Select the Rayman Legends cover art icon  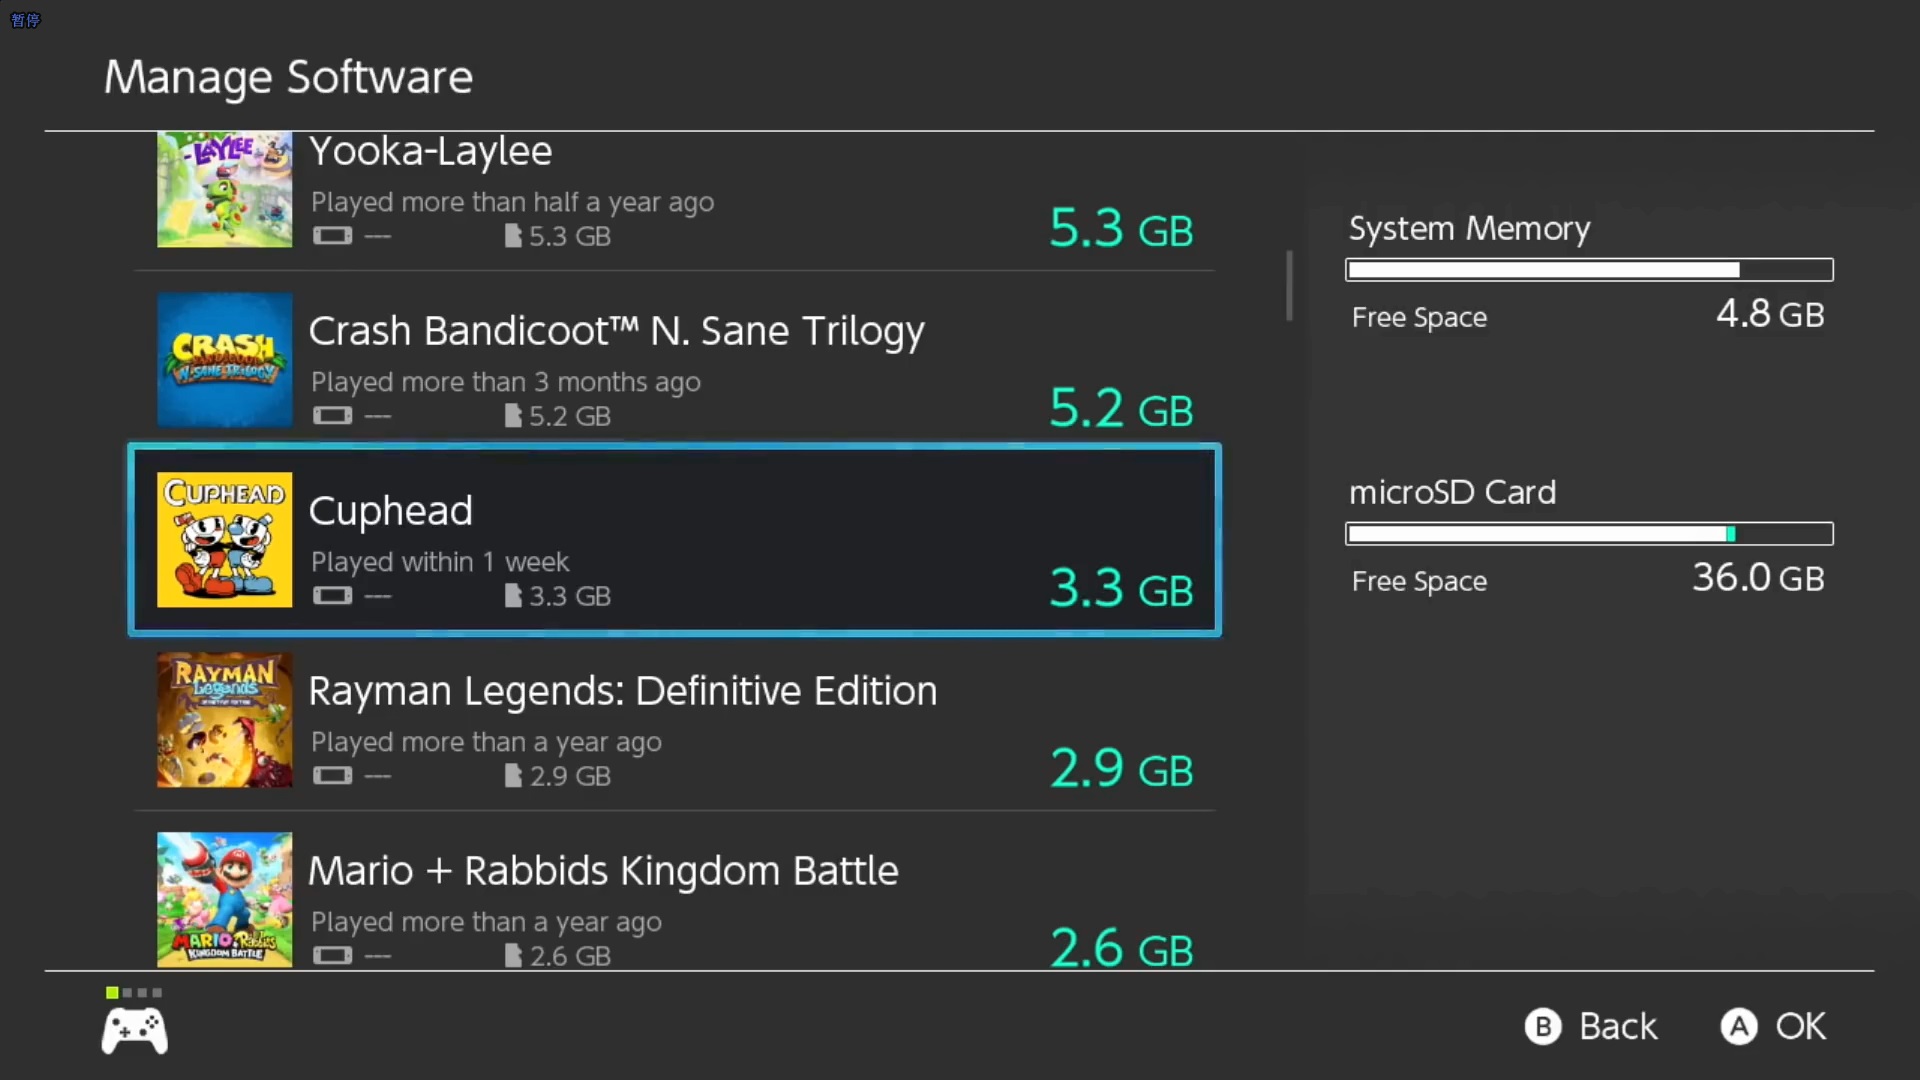coord(225,720)
